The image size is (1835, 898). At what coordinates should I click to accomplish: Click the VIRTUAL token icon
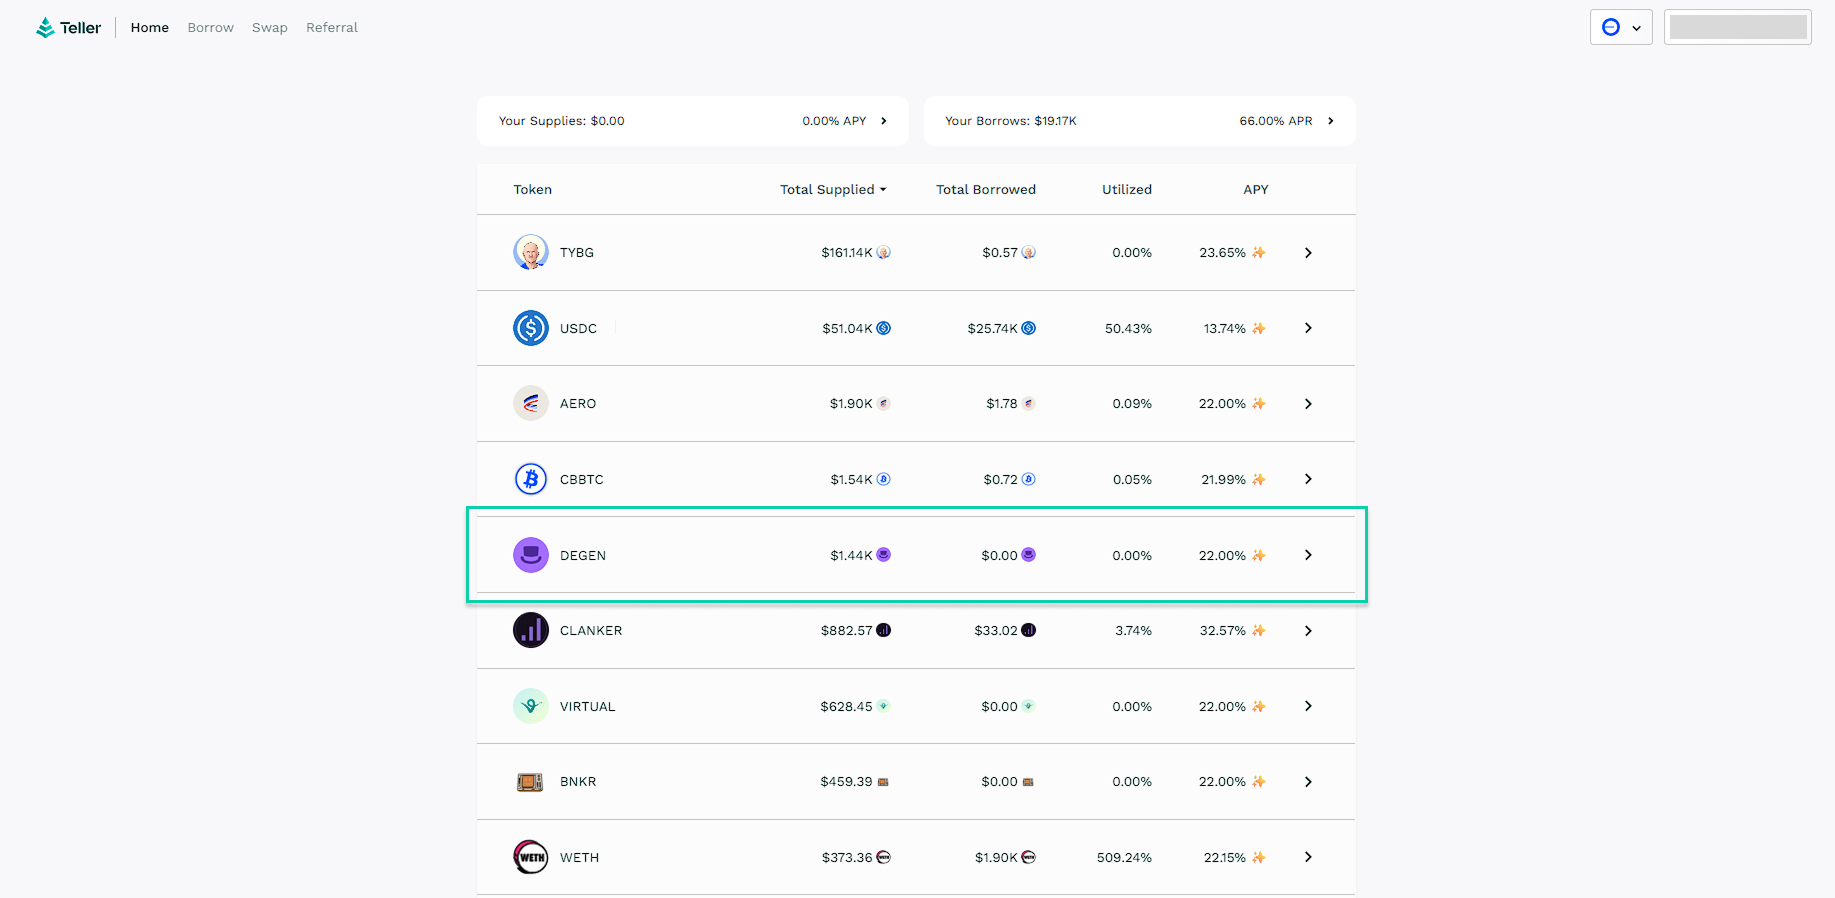pyautogui.click(x=530, y=706)
